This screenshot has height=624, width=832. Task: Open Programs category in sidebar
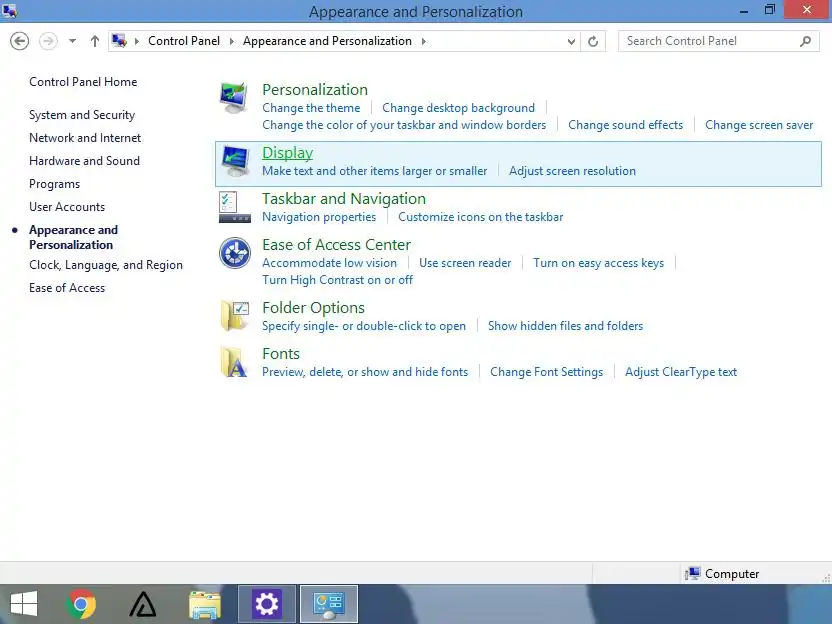pos(55,184)
